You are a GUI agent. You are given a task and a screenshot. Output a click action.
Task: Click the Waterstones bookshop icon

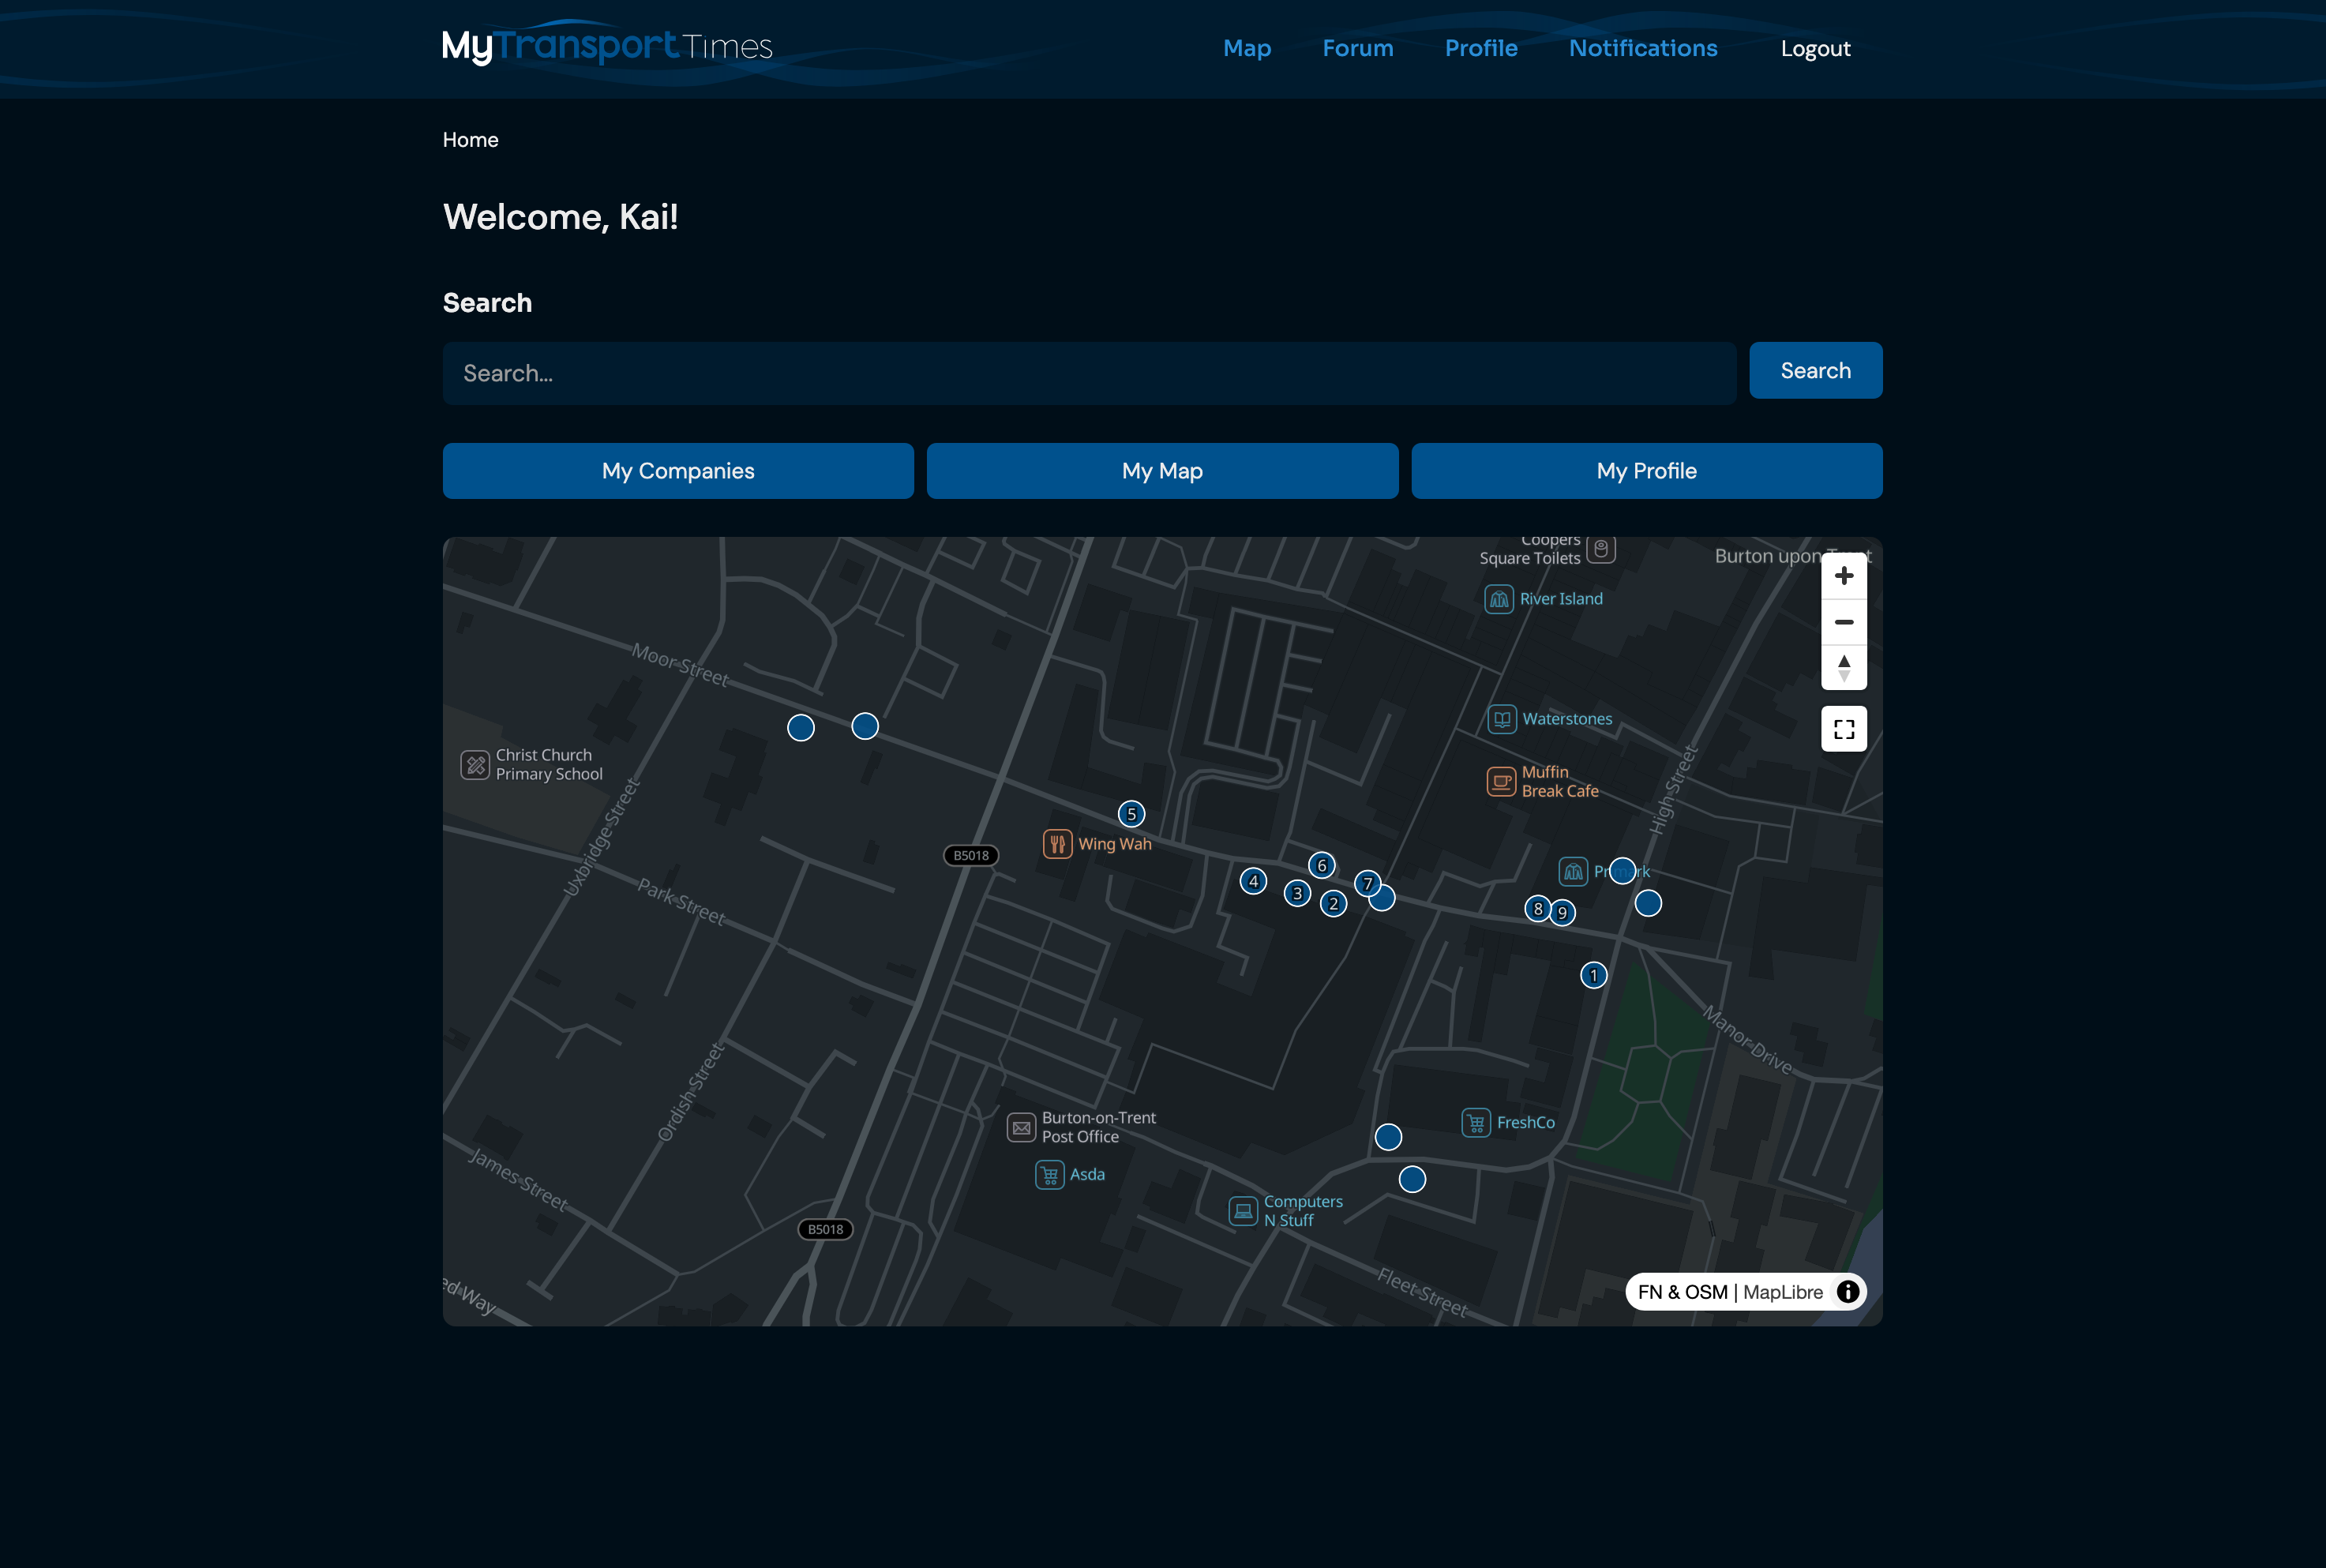(x=1502, y=719)
